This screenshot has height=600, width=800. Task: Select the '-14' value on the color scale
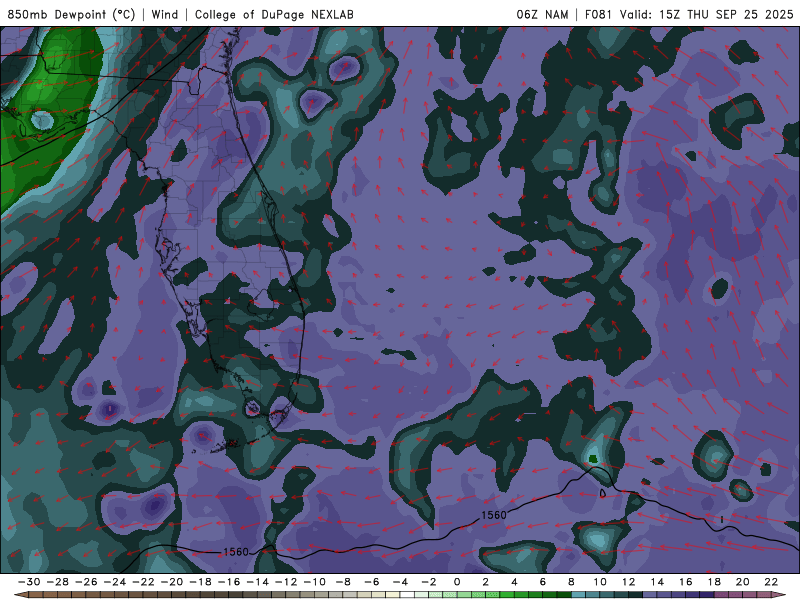coord(258,582)
